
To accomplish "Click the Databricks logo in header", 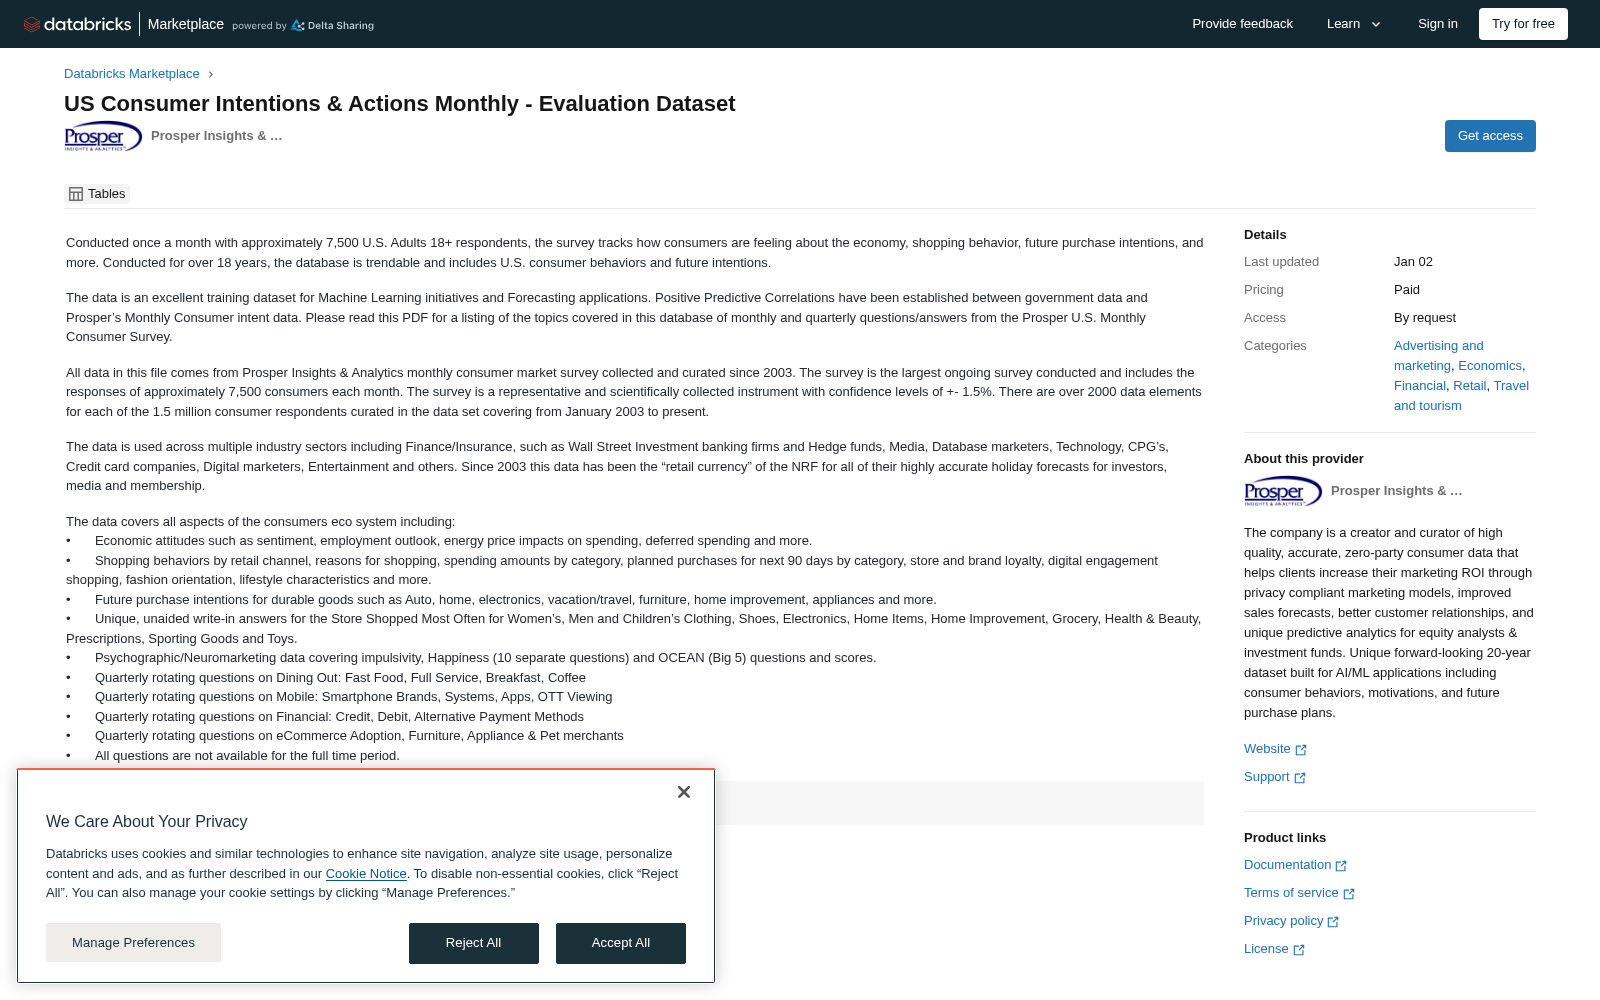I will point(77,24).
